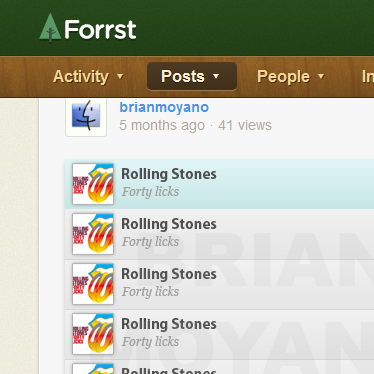
Task: Select the highlighted Rolling Stones title
Action: pyautogui.click(x=169, y=174)
